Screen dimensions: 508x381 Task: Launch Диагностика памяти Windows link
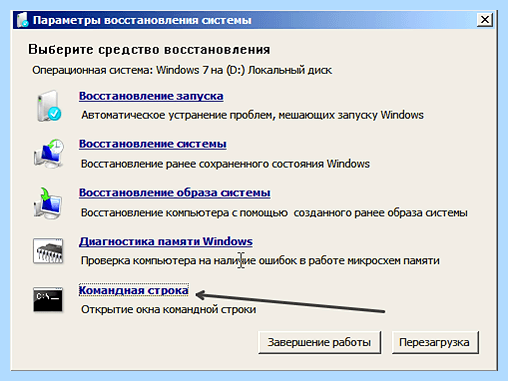(x=166, y=241)
